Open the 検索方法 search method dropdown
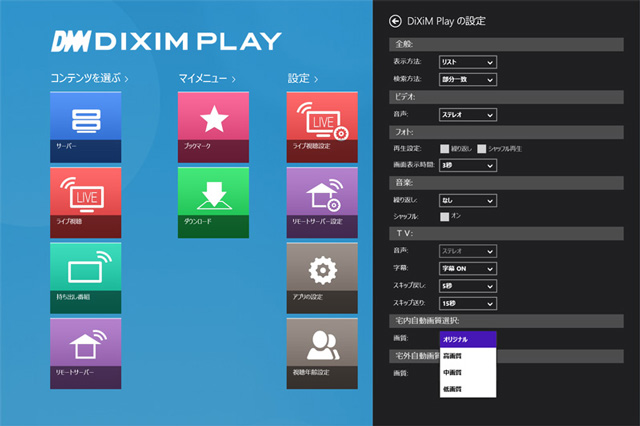Screen dimensions: 640x426 (468, 79)
